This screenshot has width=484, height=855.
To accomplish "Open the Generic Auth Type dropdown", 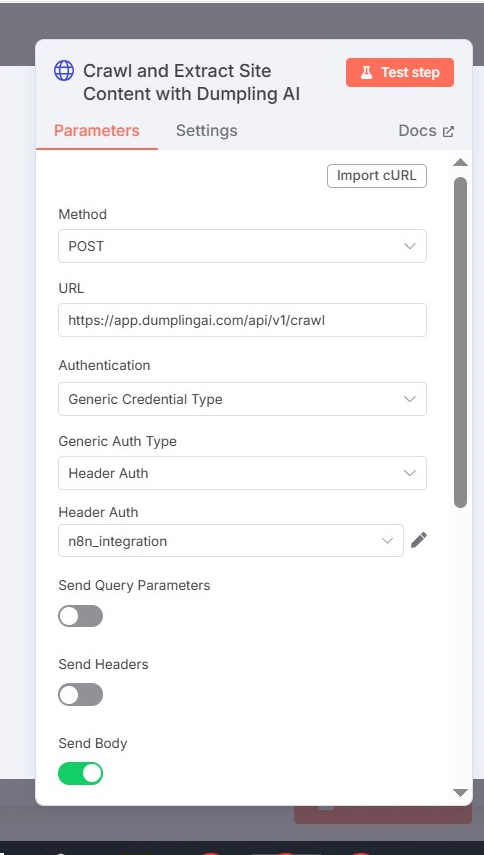I will [243, 473].
